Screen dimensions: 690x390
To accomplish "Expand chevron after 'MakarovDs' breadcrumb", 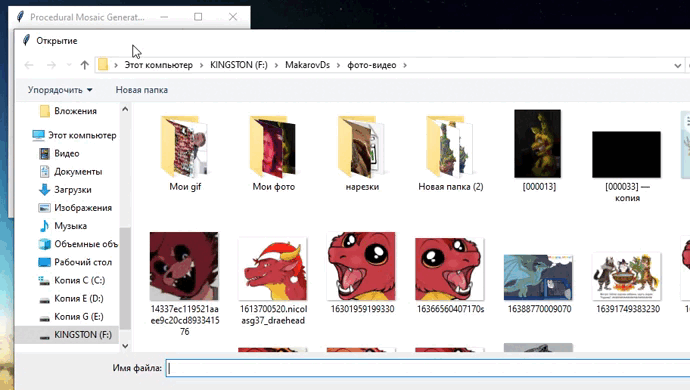I will tap(338, 65).
